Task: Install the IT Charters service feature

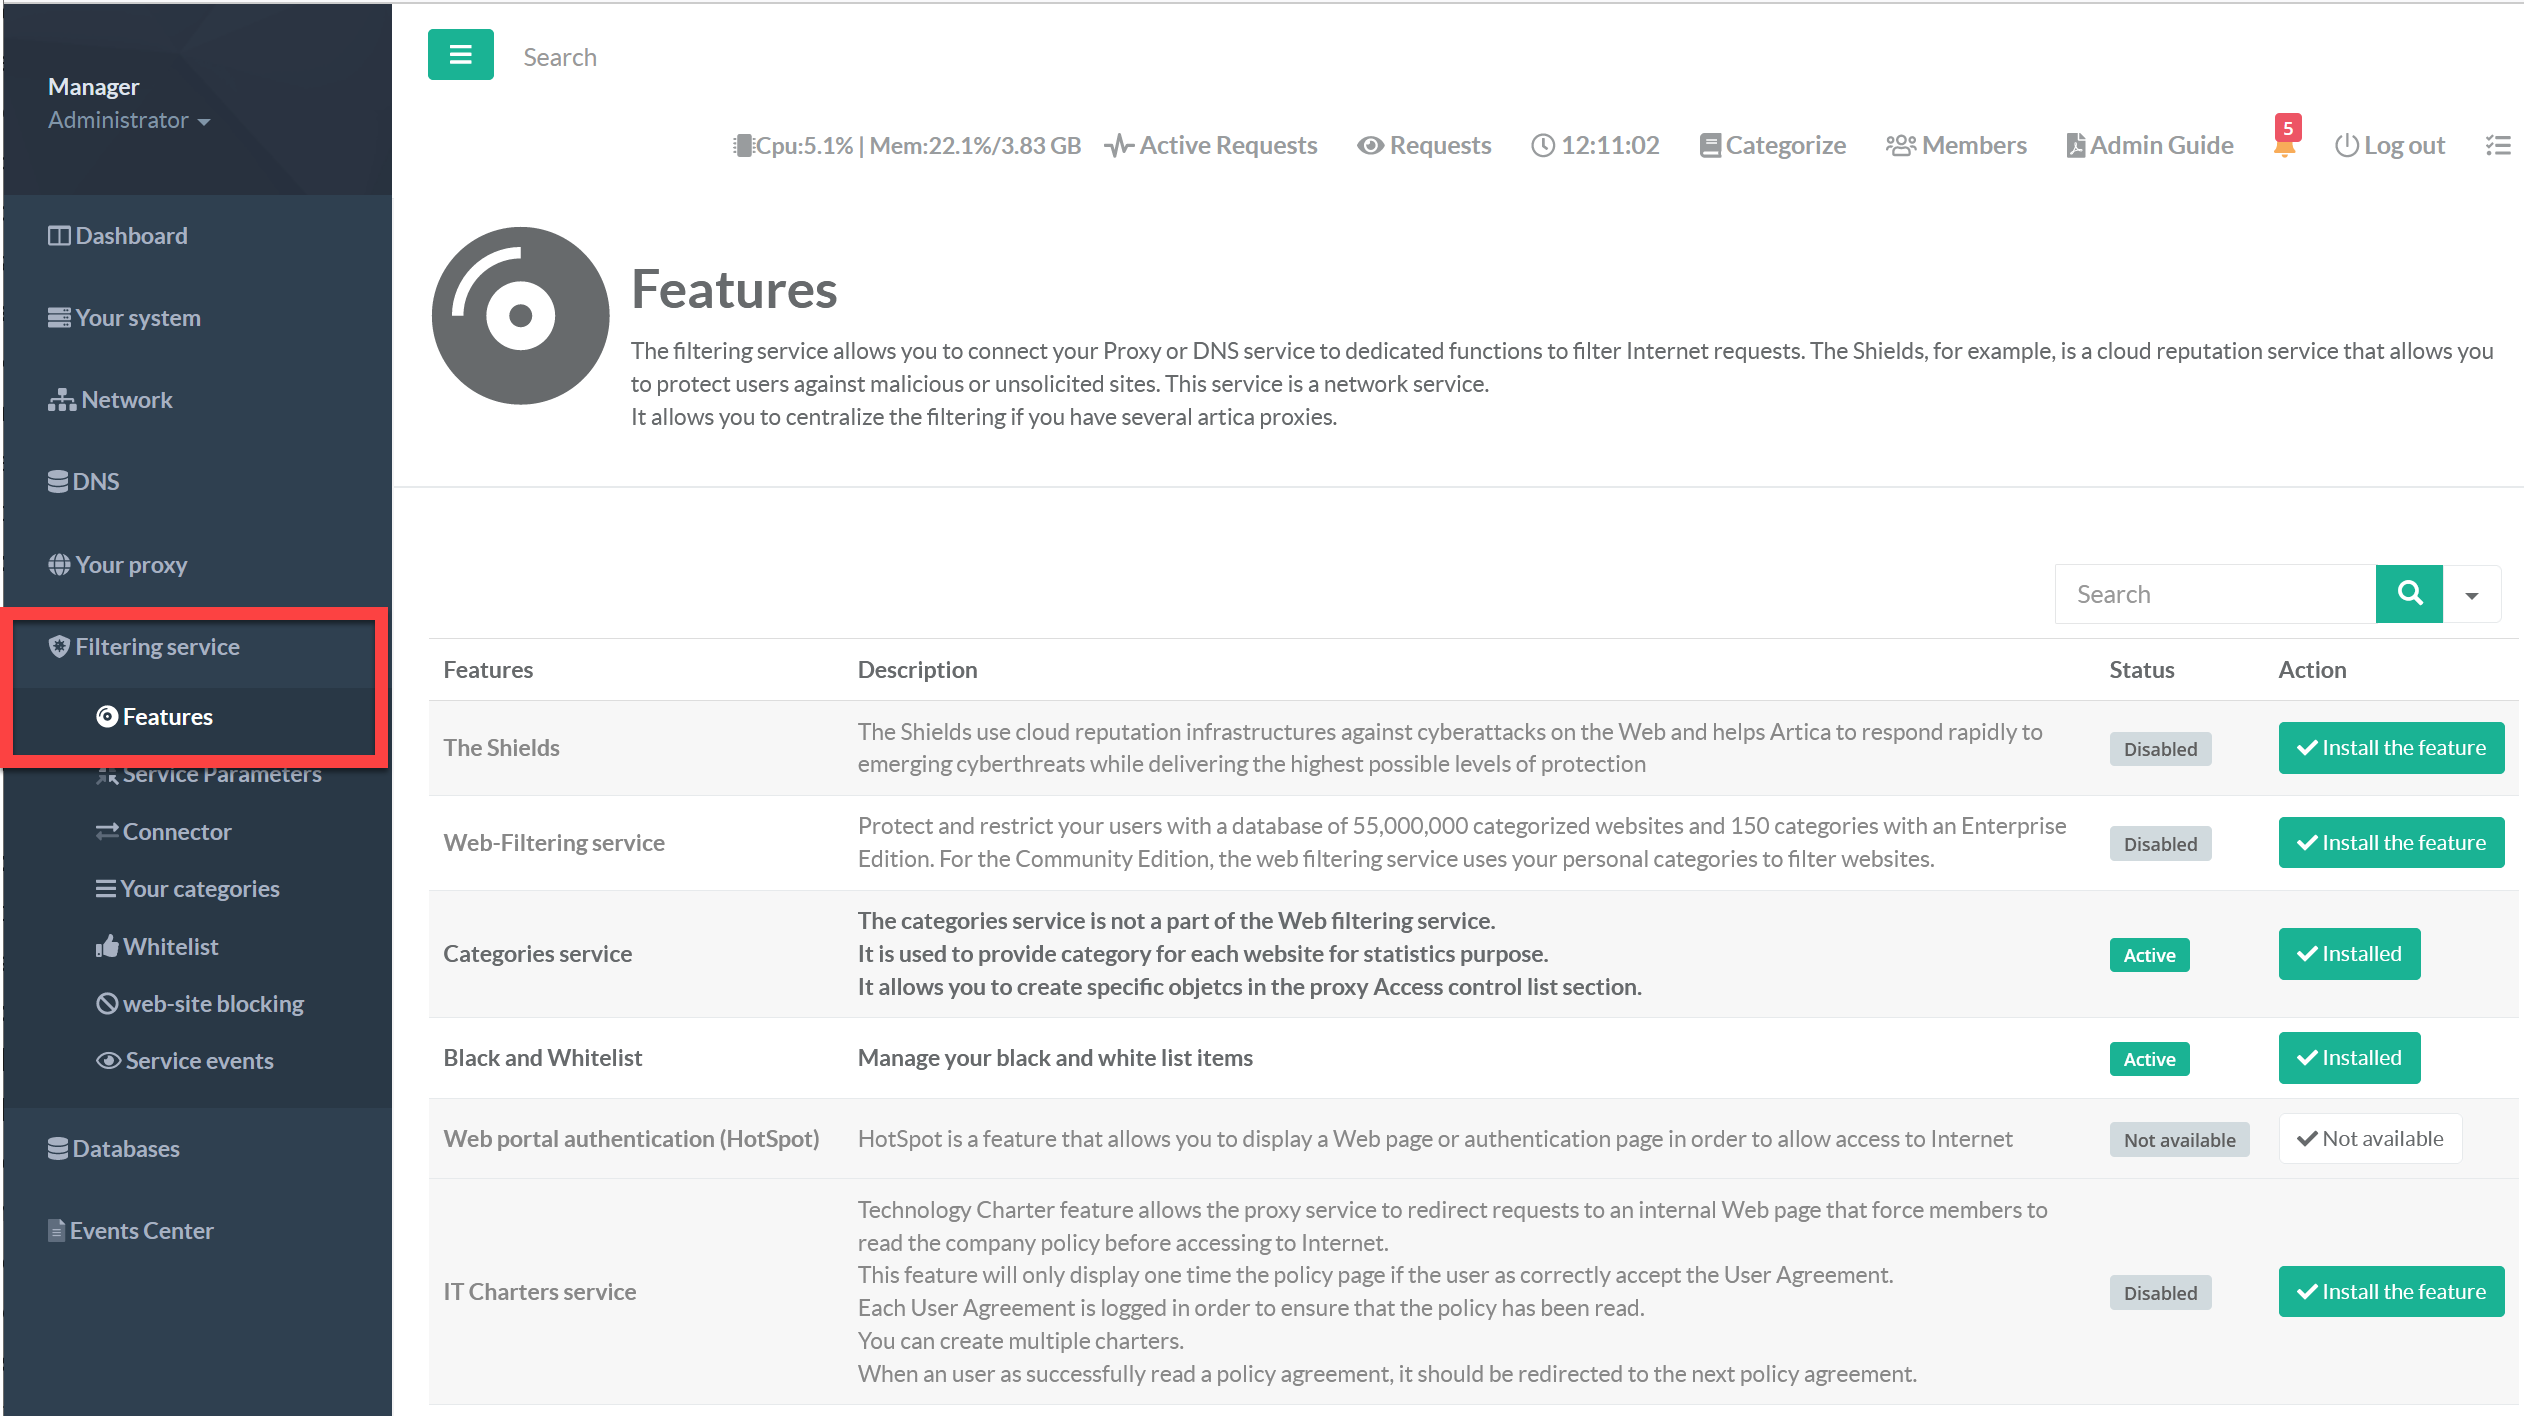Action: click(x=2391, y=1292)
